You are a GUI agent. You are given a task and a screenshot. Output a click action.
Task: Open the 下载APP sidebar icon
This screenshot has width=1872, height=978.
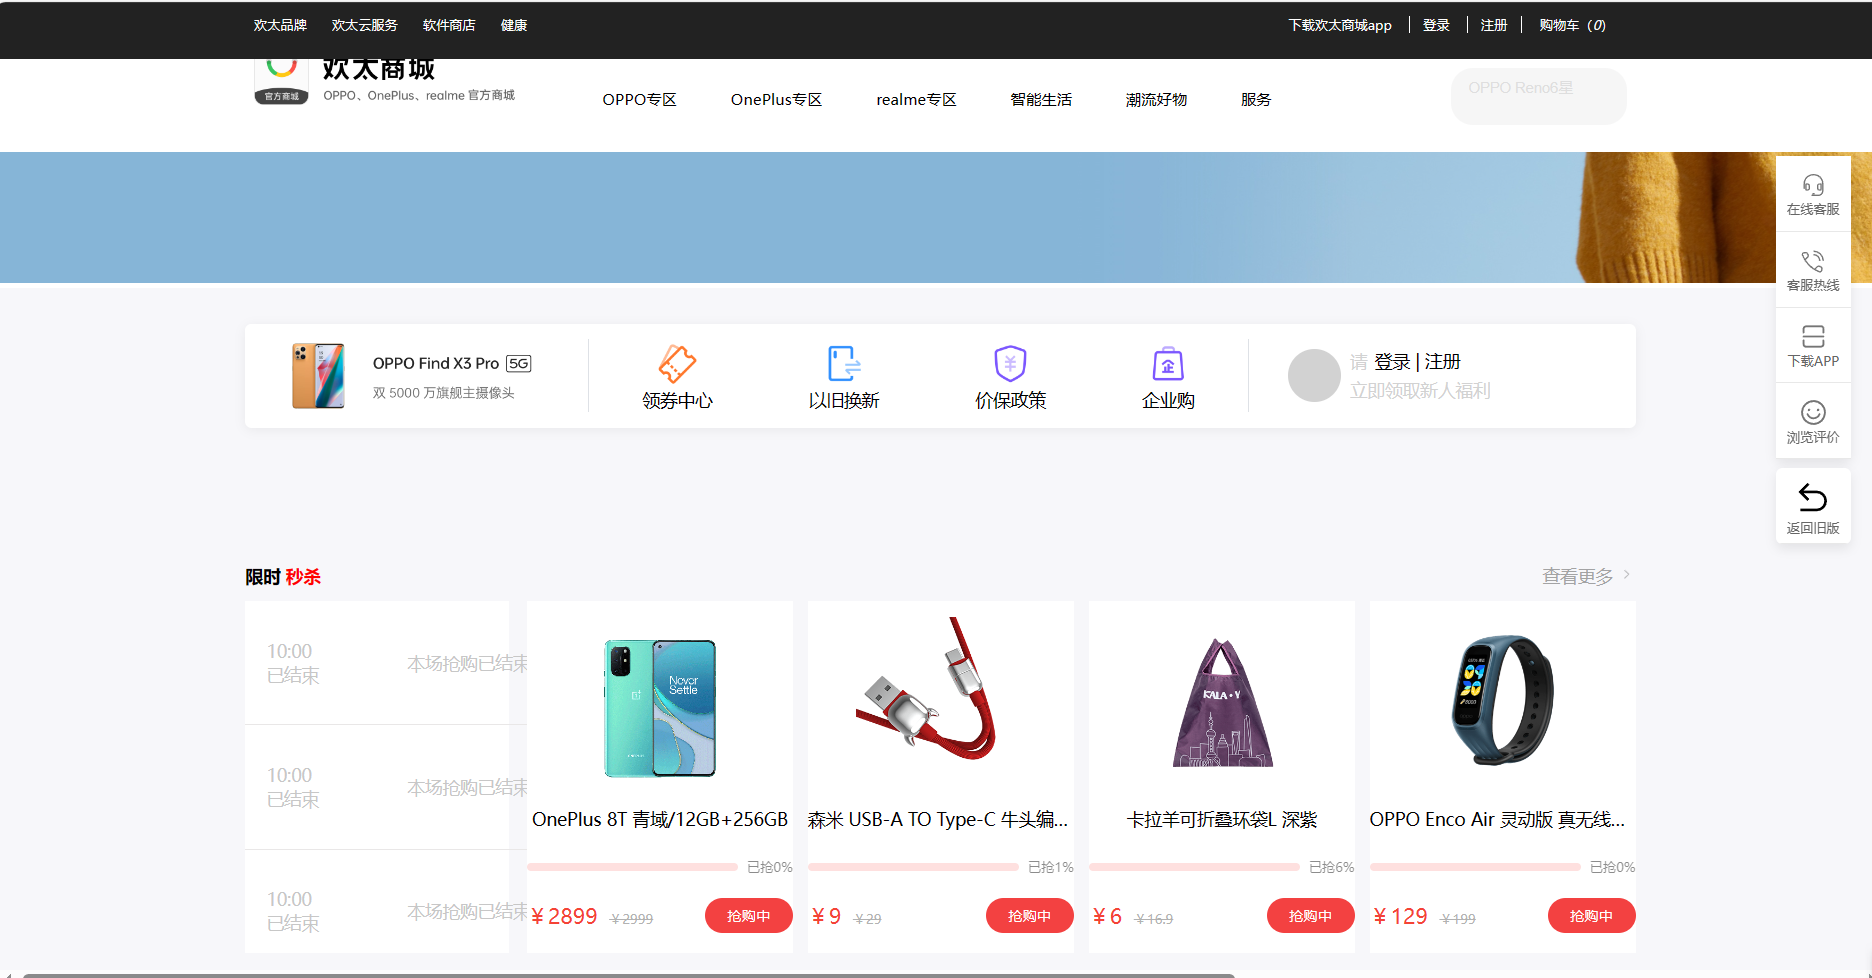[x=1813, y=337]
